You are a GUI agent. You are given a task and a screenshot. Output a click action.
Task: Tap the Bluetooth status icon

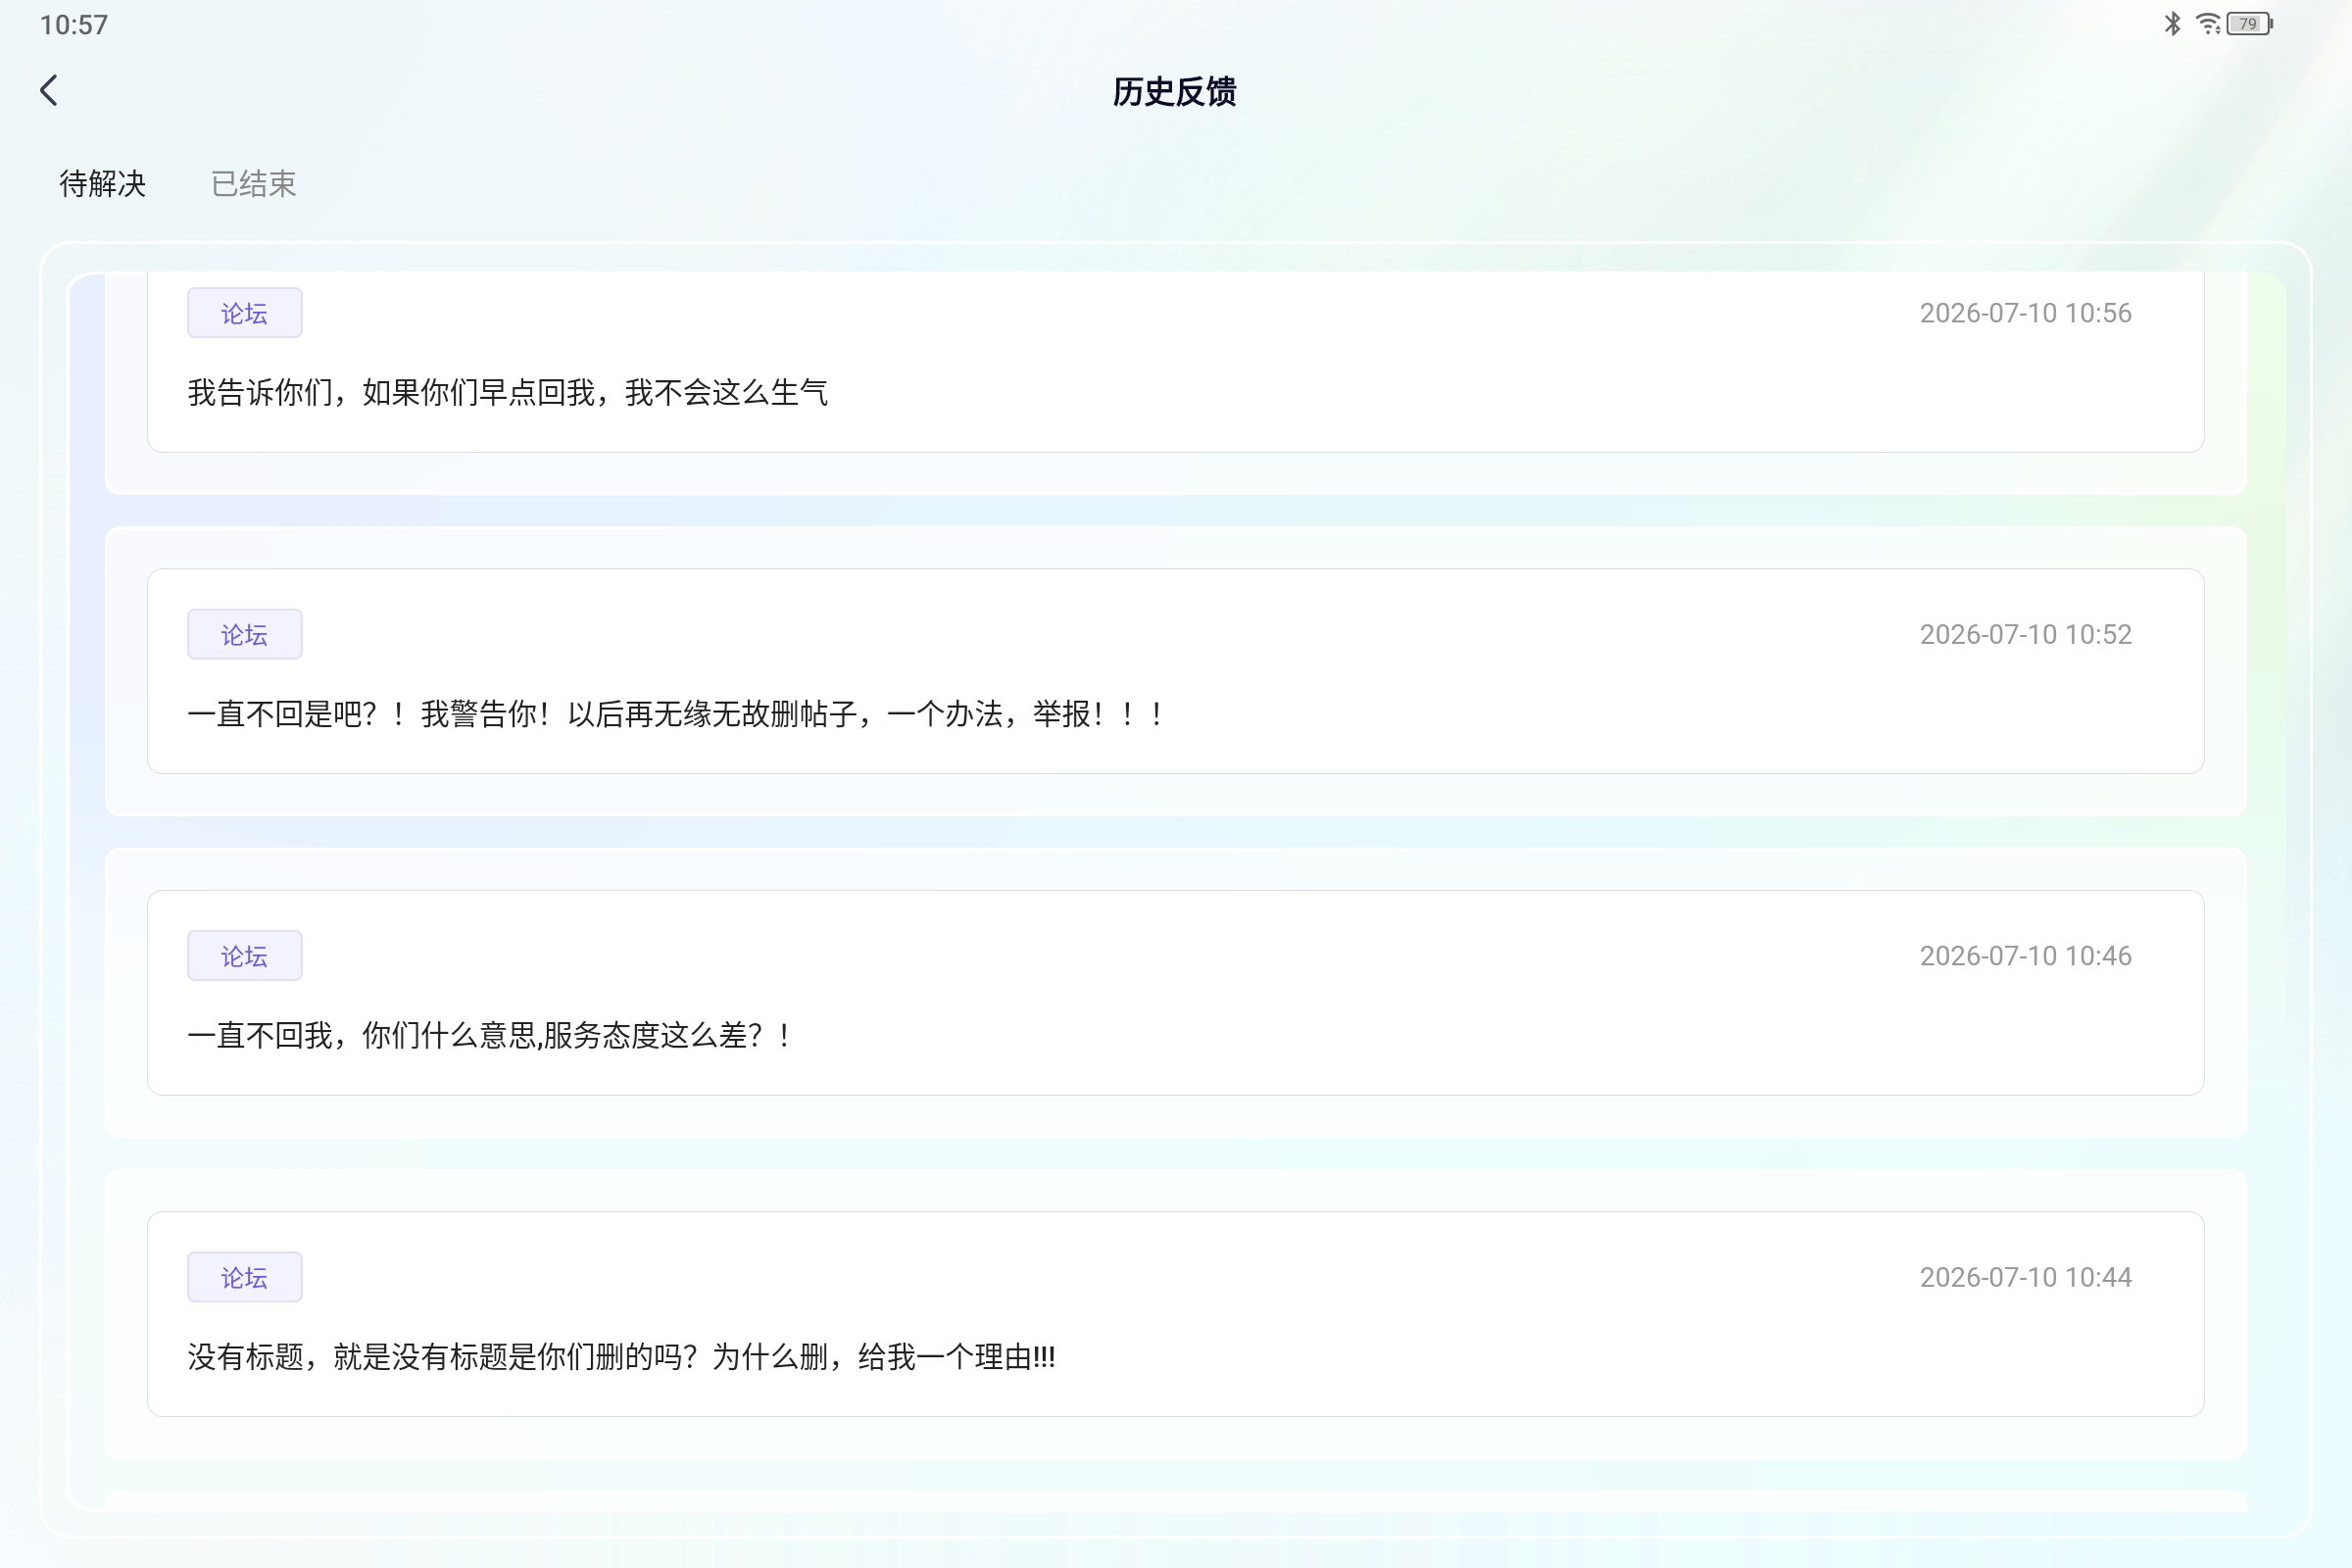[2172, 23]
